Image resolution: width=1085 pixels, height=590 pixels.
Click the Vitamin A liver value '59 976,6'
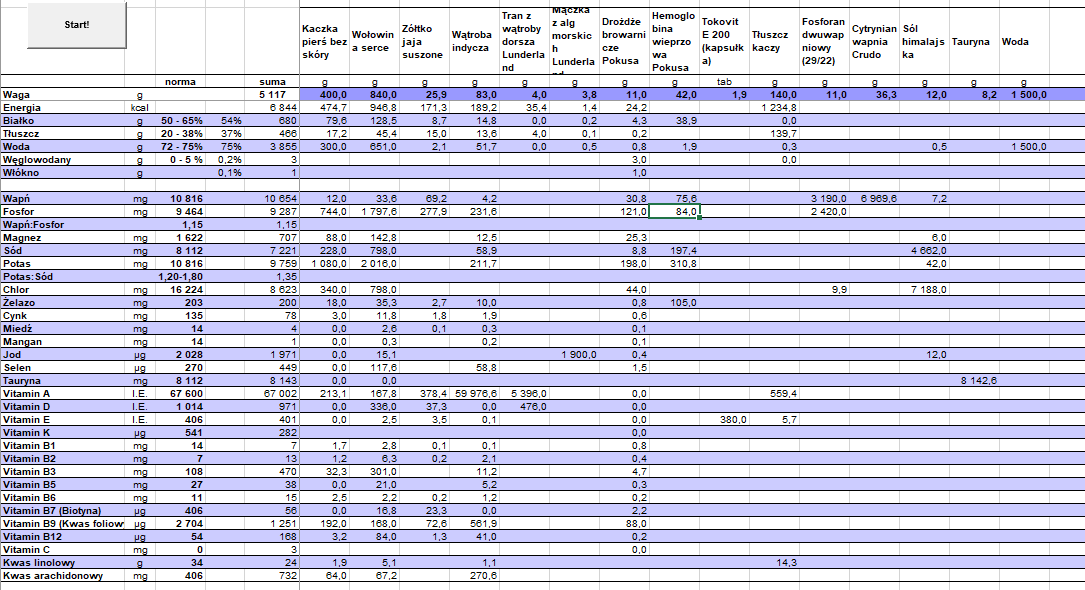click(474, 394)
